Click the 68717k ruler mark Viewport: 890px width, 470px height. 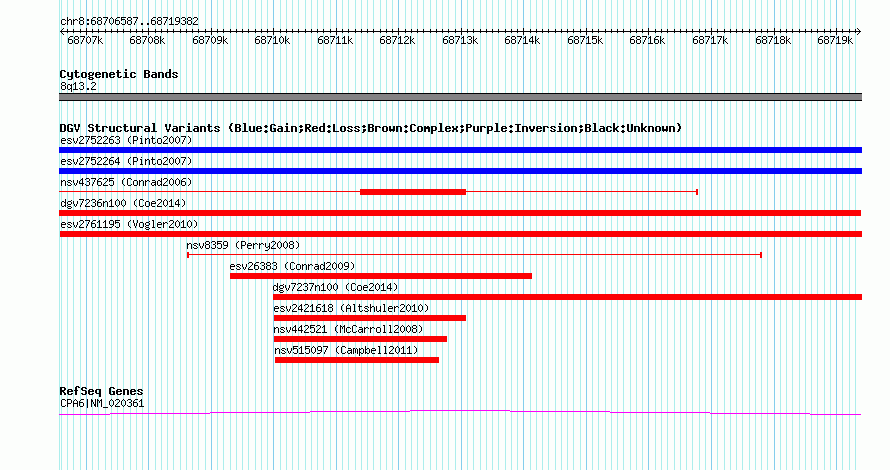tap(710, 40)
